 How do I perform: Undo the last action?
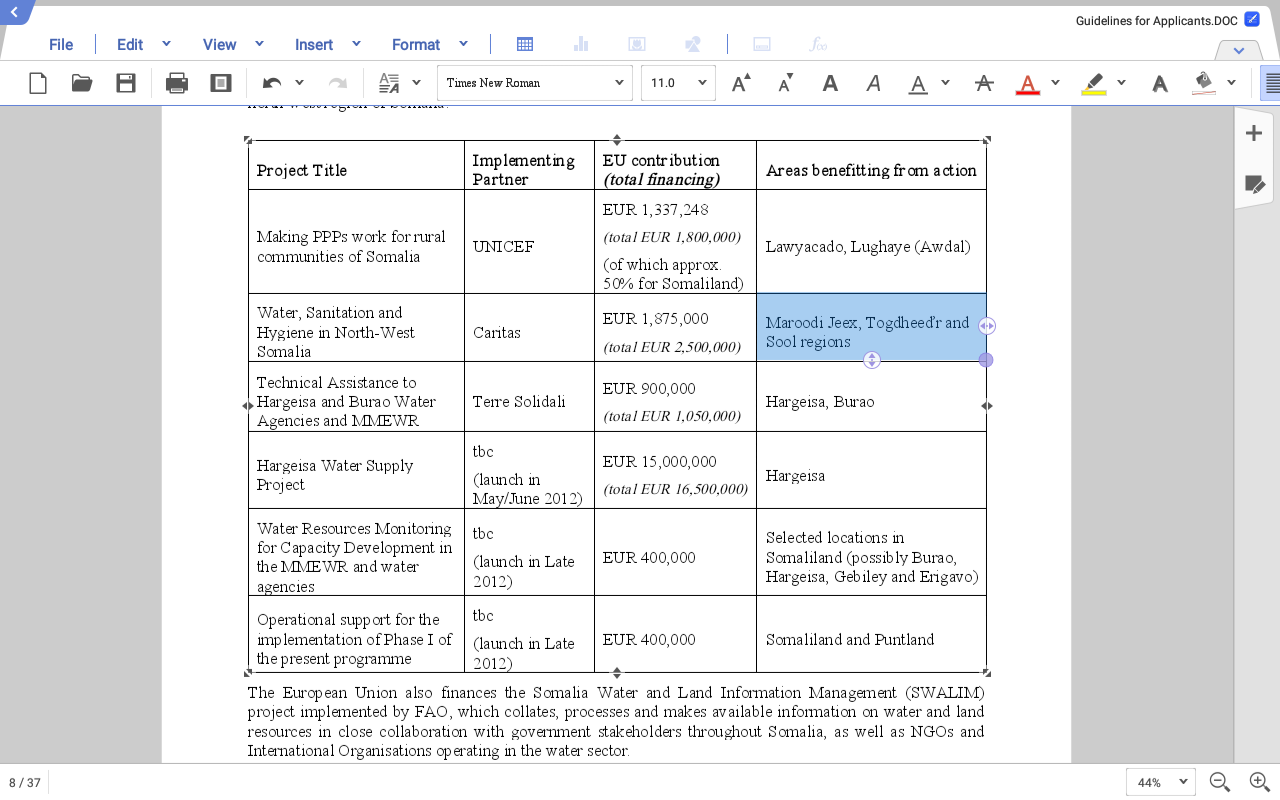pyautogui.click(x=272, y=83)
